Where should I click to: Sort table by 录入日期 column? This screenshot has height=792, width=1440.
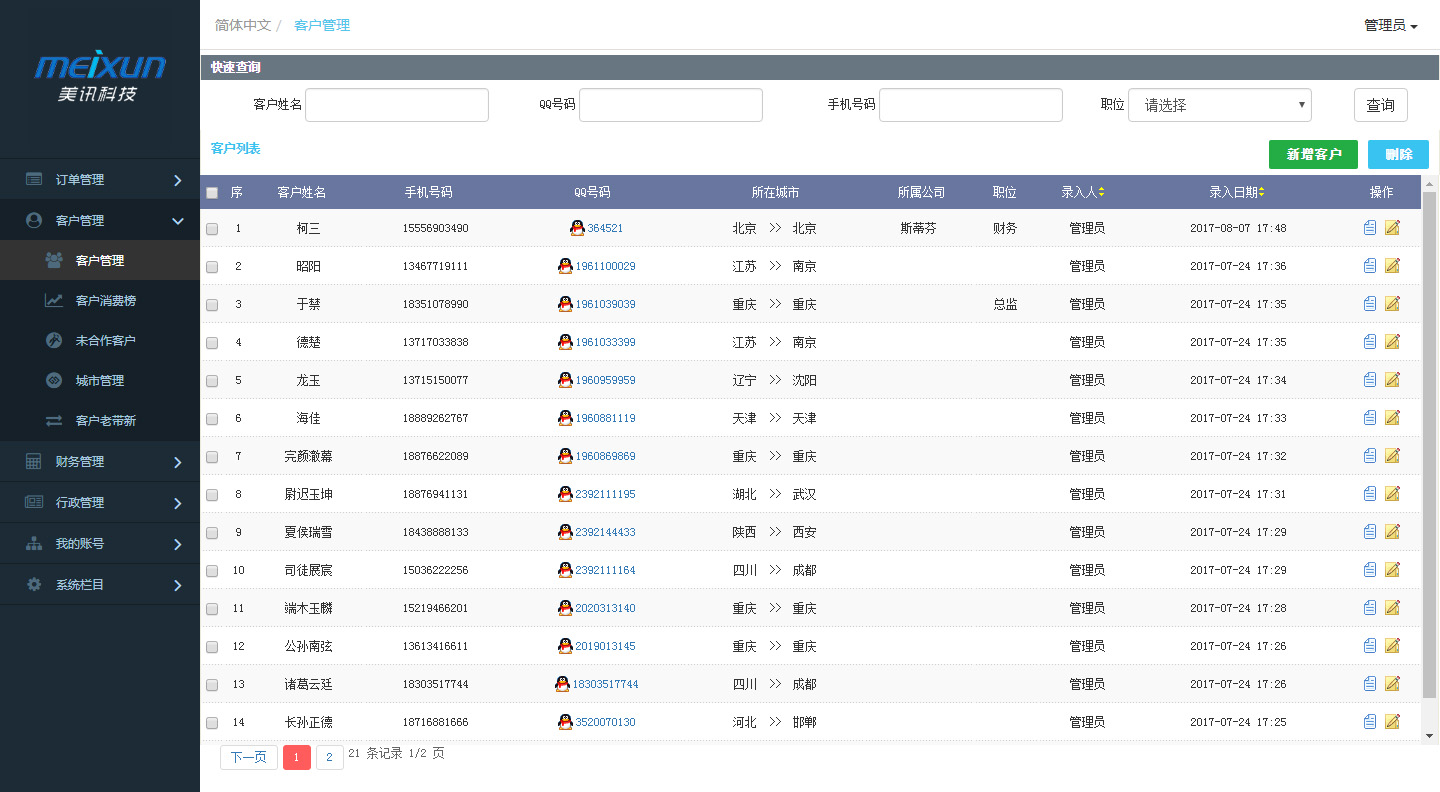1237,192
